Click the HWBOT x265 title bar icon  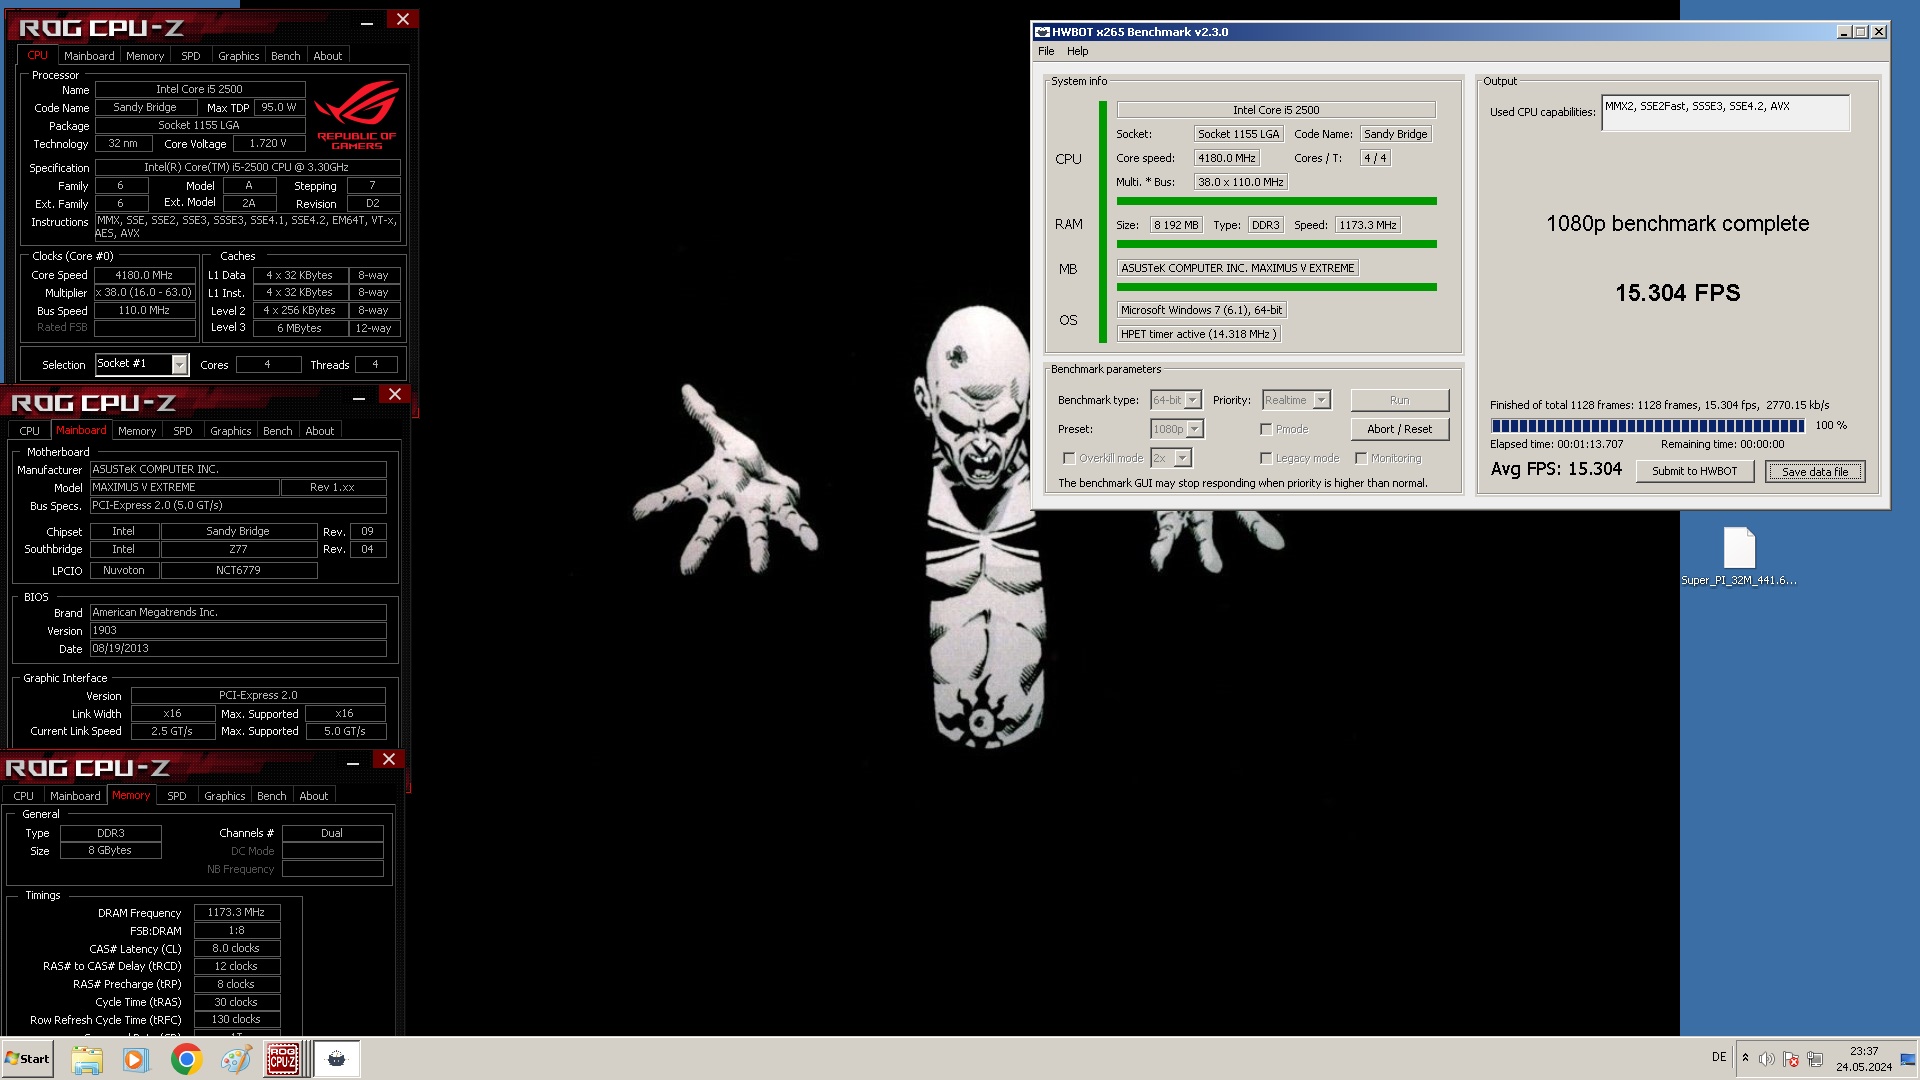point(1042,32)
